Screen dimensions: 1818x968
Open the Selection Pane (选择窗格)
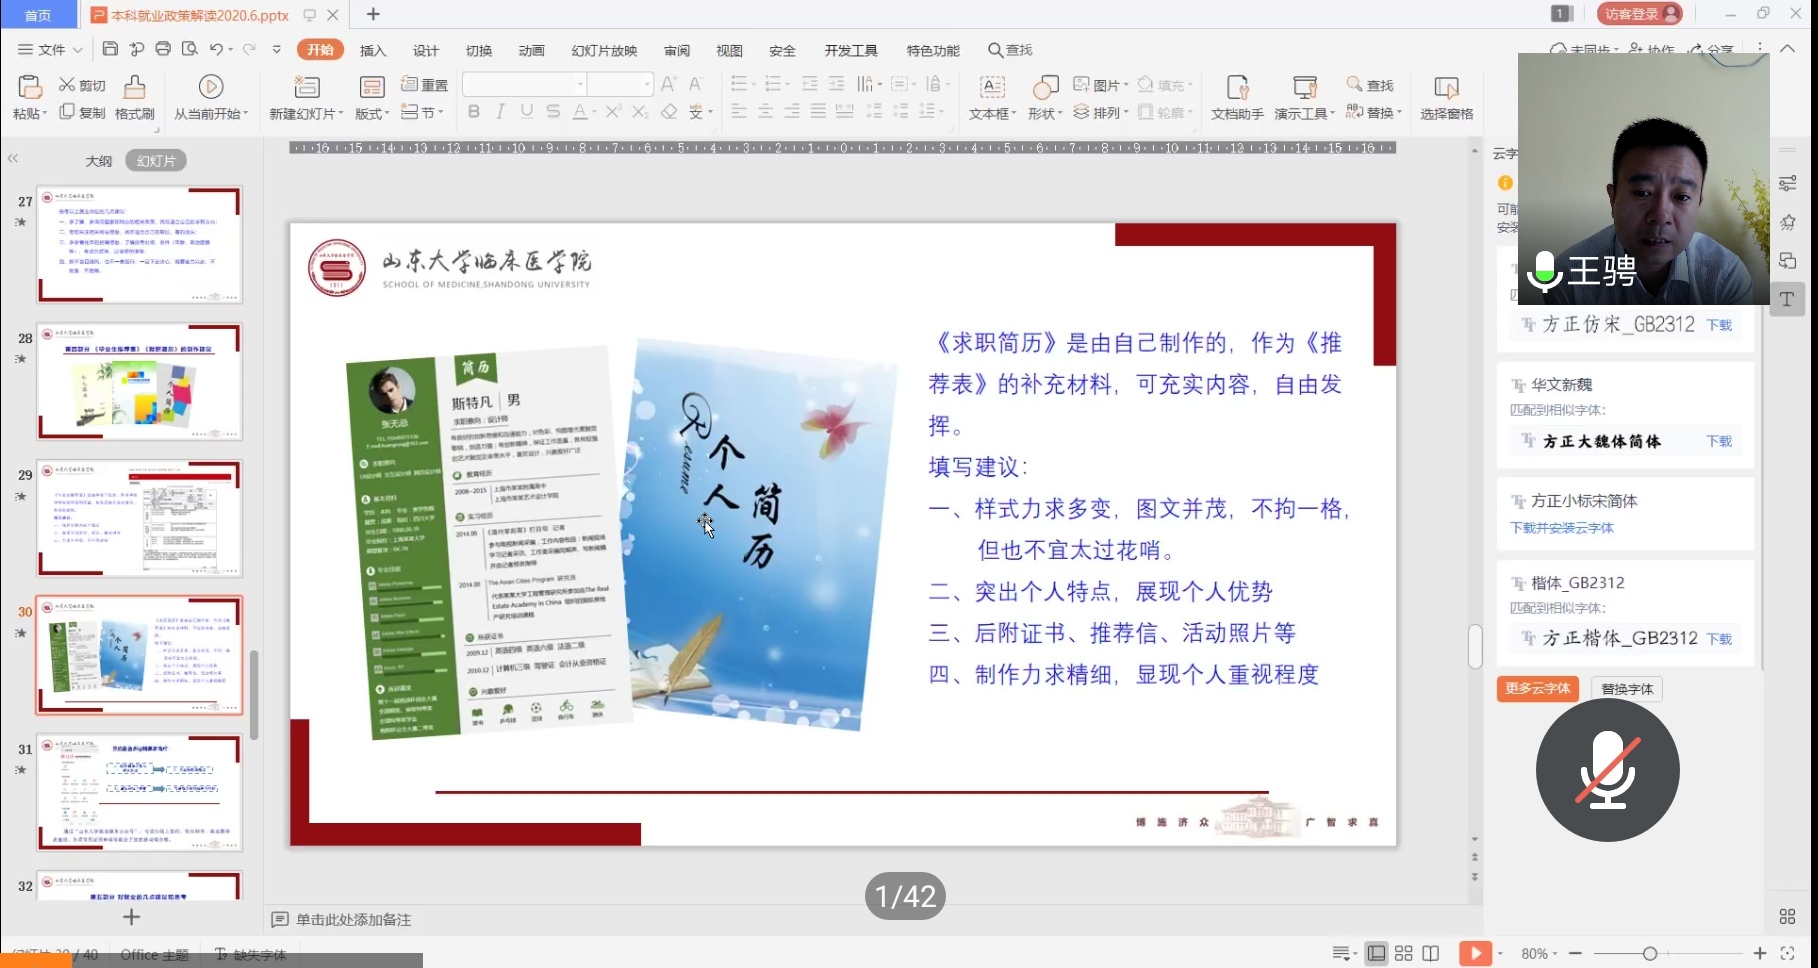[x=1446, y=97]
